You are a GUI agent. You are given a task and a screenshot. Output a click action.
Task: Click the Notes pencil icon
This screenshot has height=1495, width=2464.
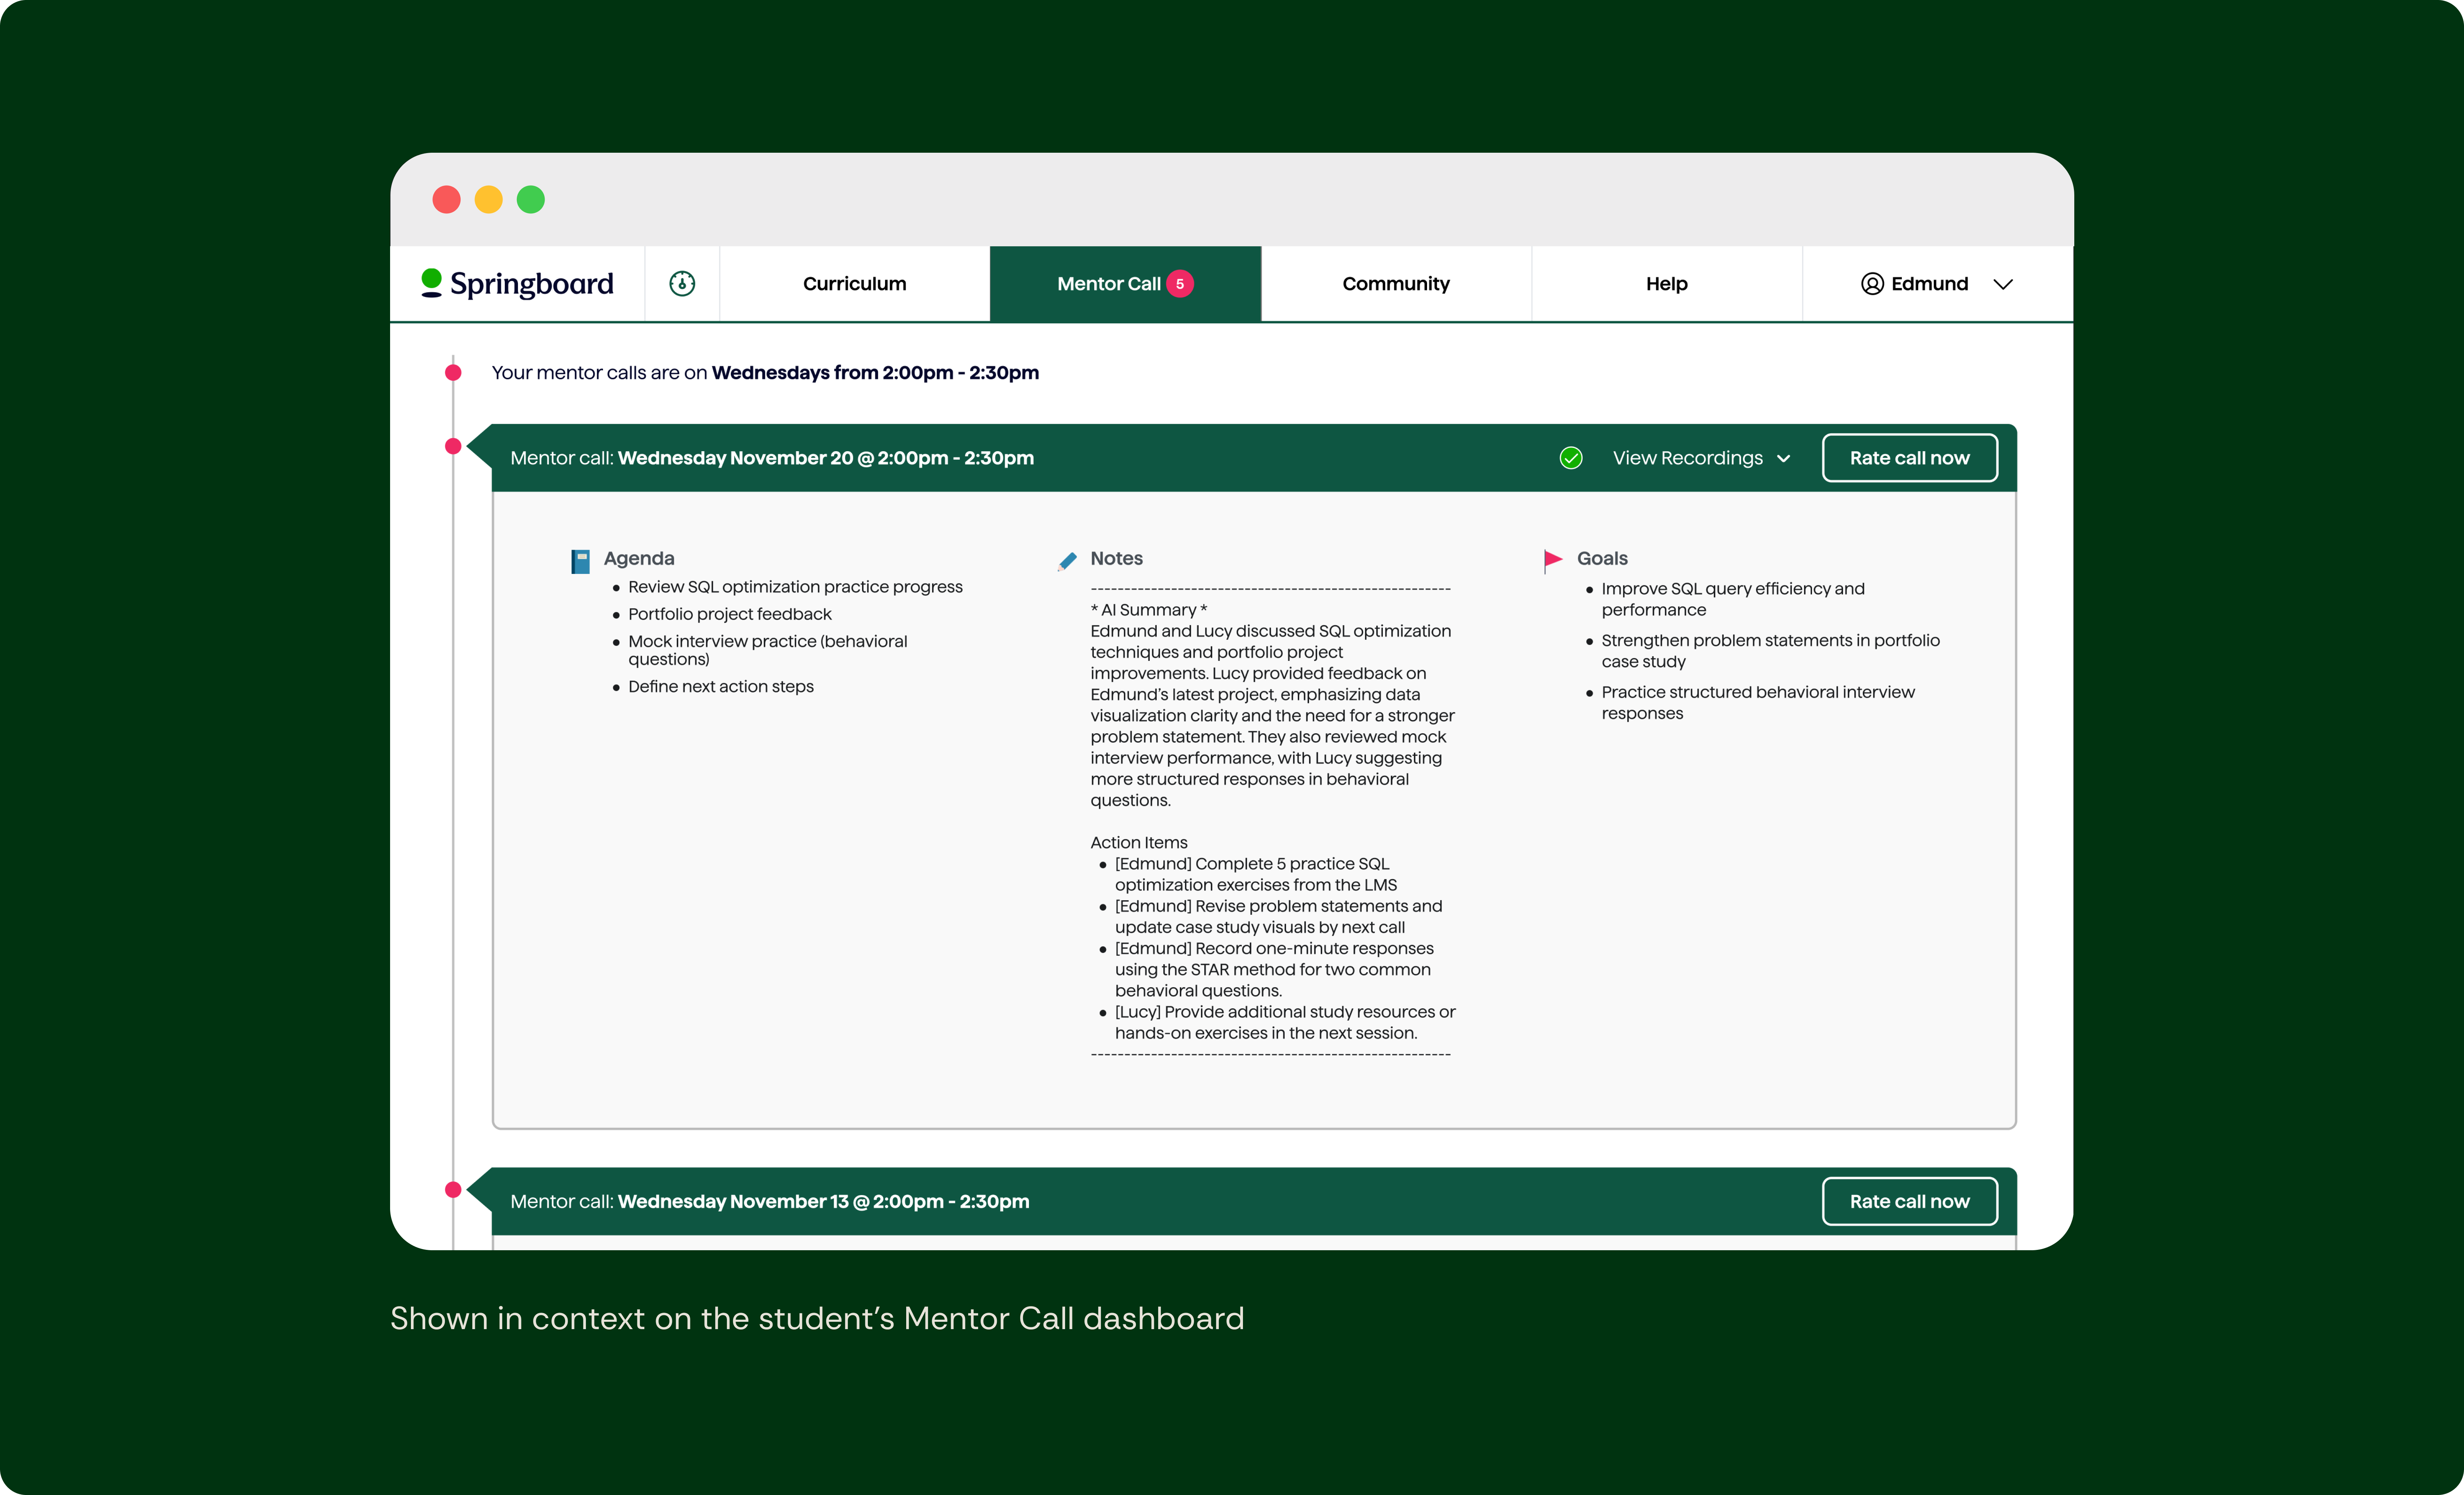[1067, 561]
